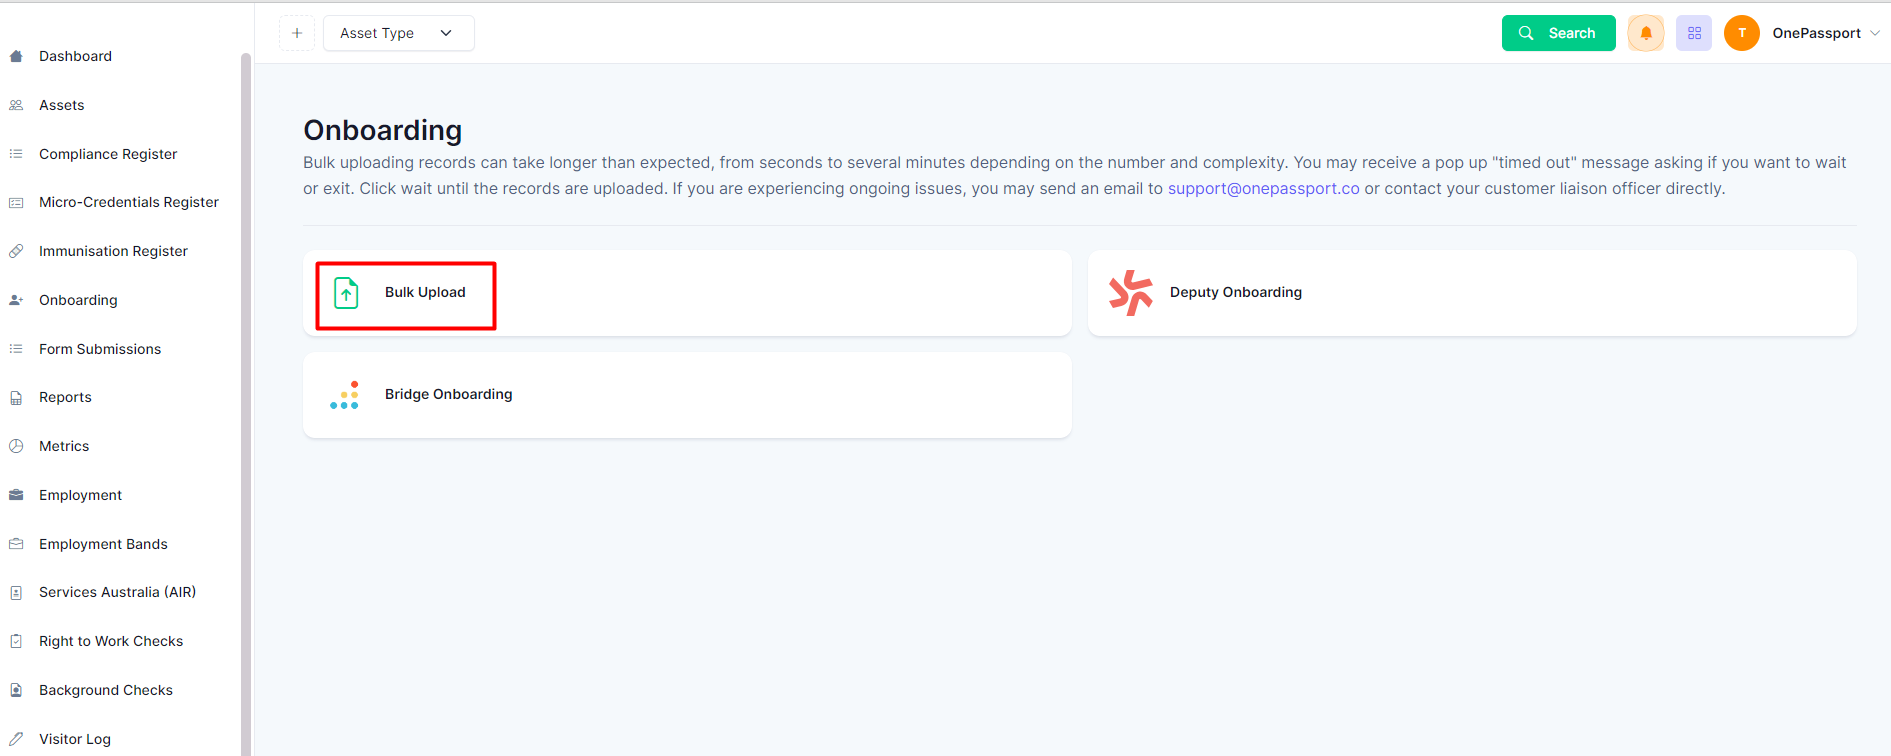Click the Employment briefcase icon
Image resolution: width=1891 pixels, height=756 pixels.
[x=16, y=495]
